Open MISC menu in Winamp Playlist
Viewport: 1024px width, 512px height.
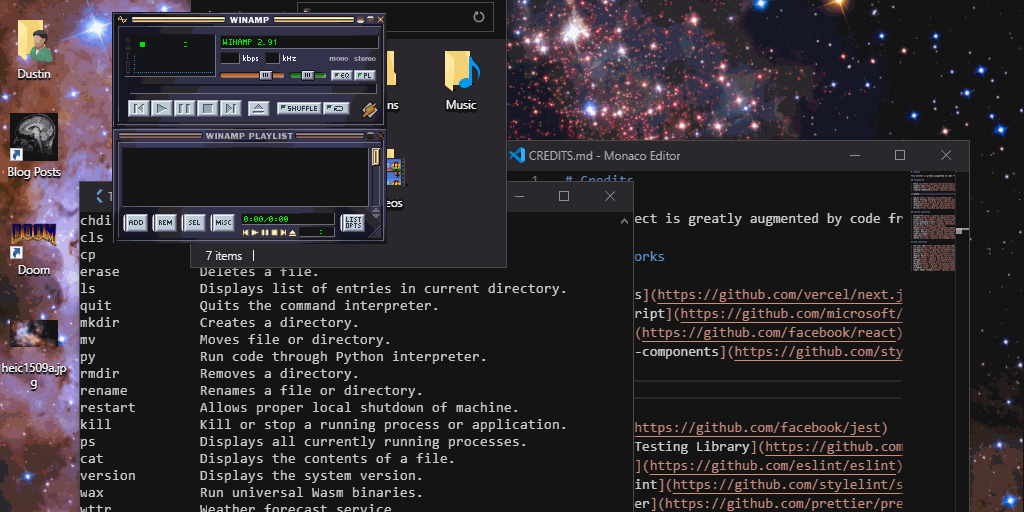pyautogui.click(x=223, y=223)
